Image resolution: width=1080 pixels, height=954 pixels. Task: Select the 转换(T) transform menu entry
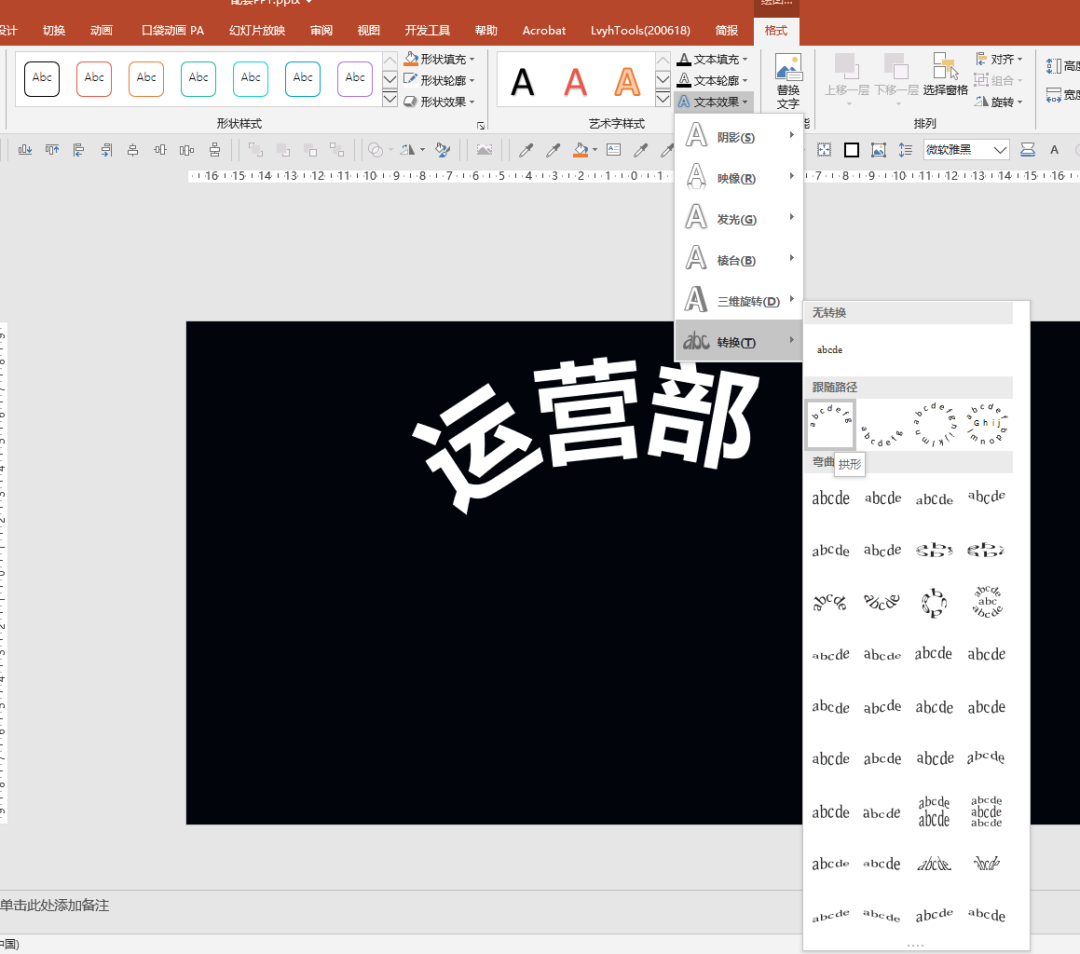pyautogui.click(x=738, y=341)
